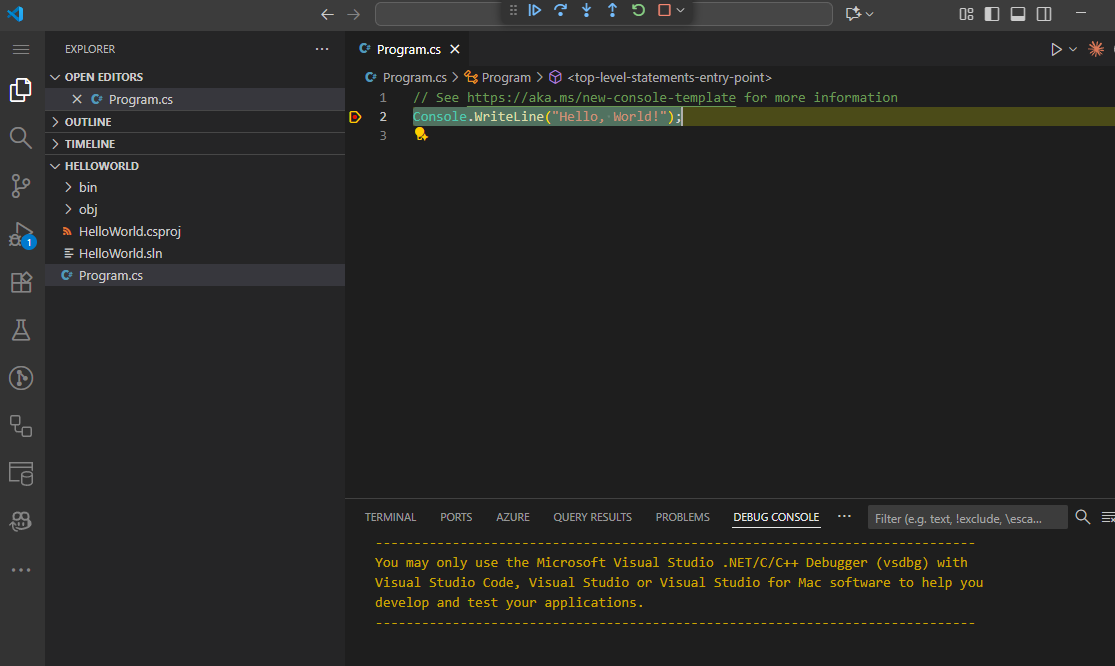Toggle the secondary side bar

(x=1043, y=13)
